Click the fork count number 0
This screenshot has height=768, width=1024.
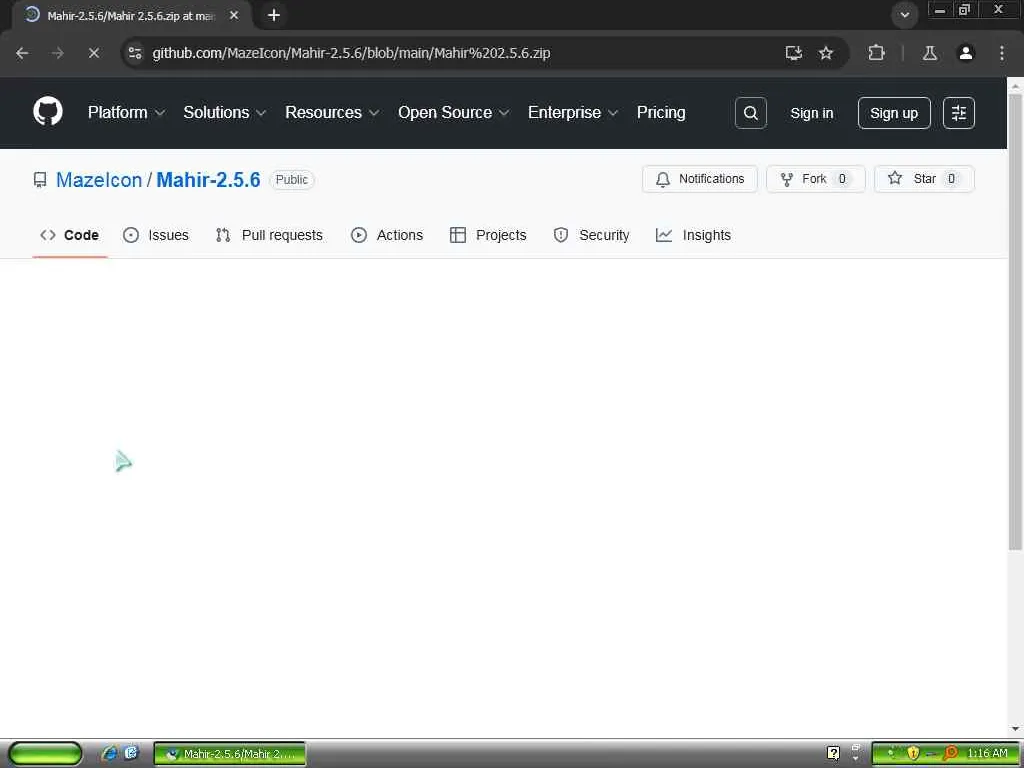click(842, 179)
